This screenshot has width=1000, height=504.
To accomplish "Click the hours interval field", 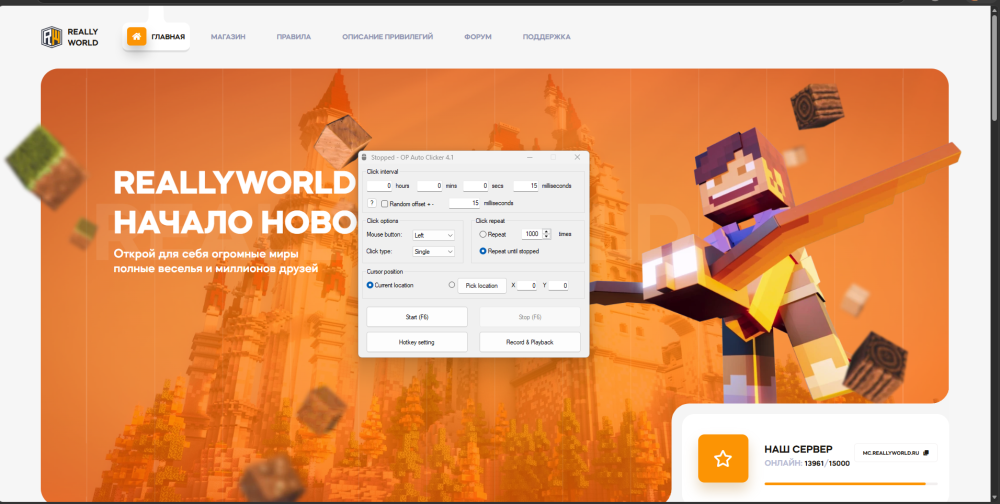I will (379, 186).
